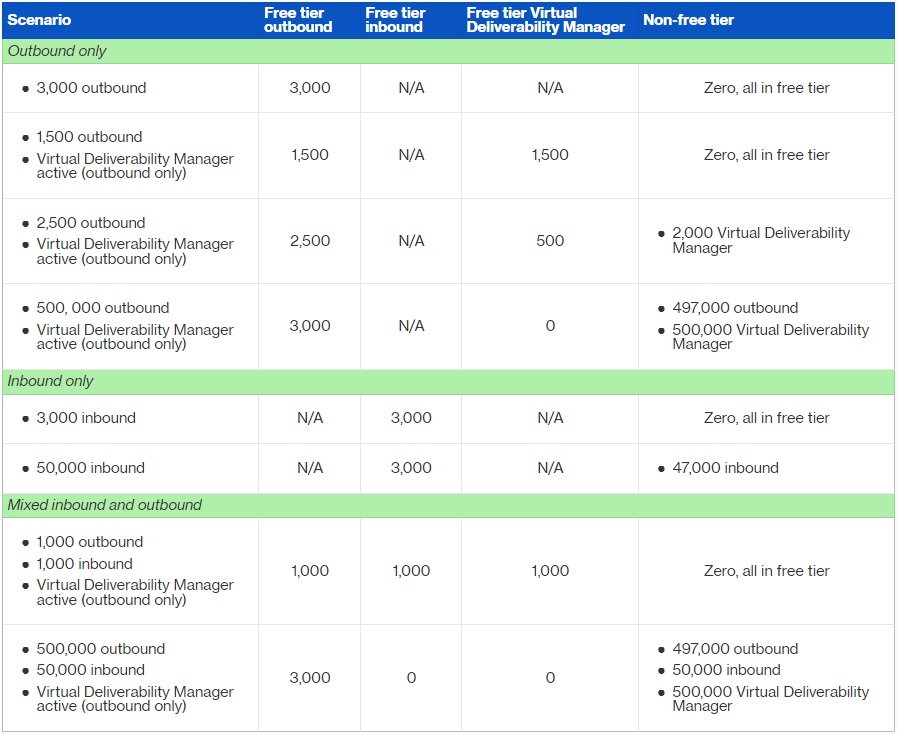Click '50,000 inbound' in last row's non-free cell
Screen dimensions: 897x734
tap(726, 670)
